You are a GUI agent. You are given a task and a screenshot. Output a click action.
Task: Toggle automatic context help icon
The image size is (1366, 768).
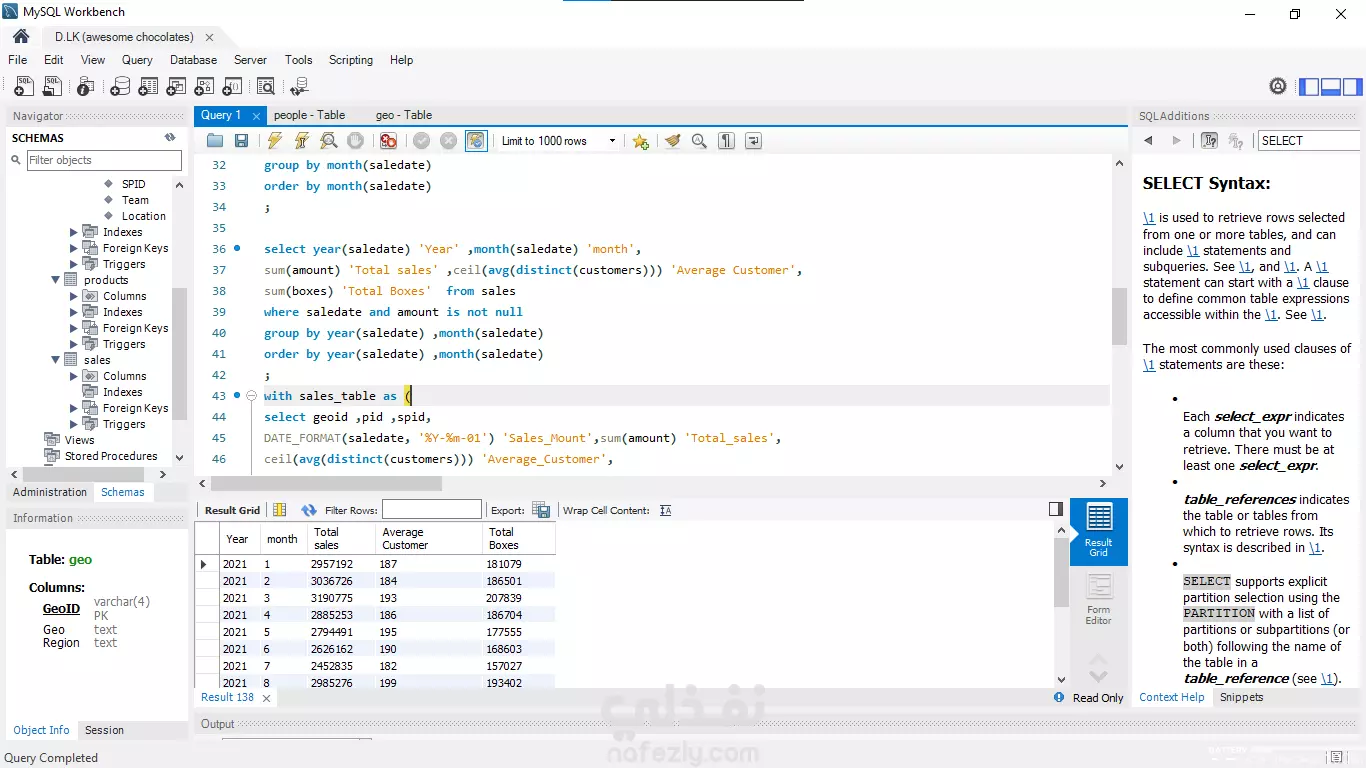point(1237,141)
